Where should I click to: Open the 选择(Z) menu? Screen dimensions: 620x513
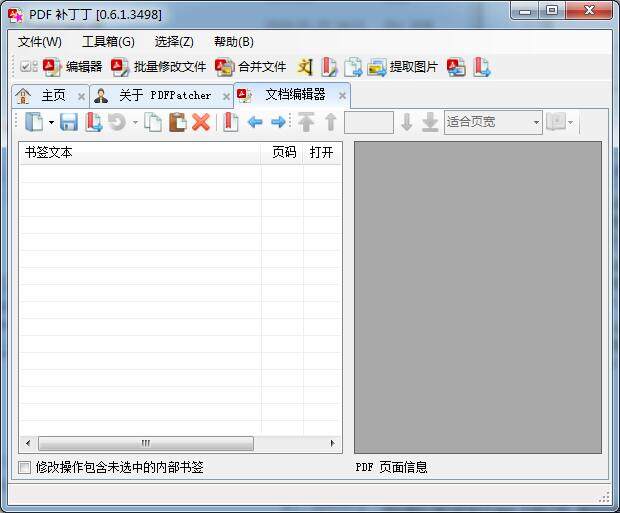(x=174, y=42)
